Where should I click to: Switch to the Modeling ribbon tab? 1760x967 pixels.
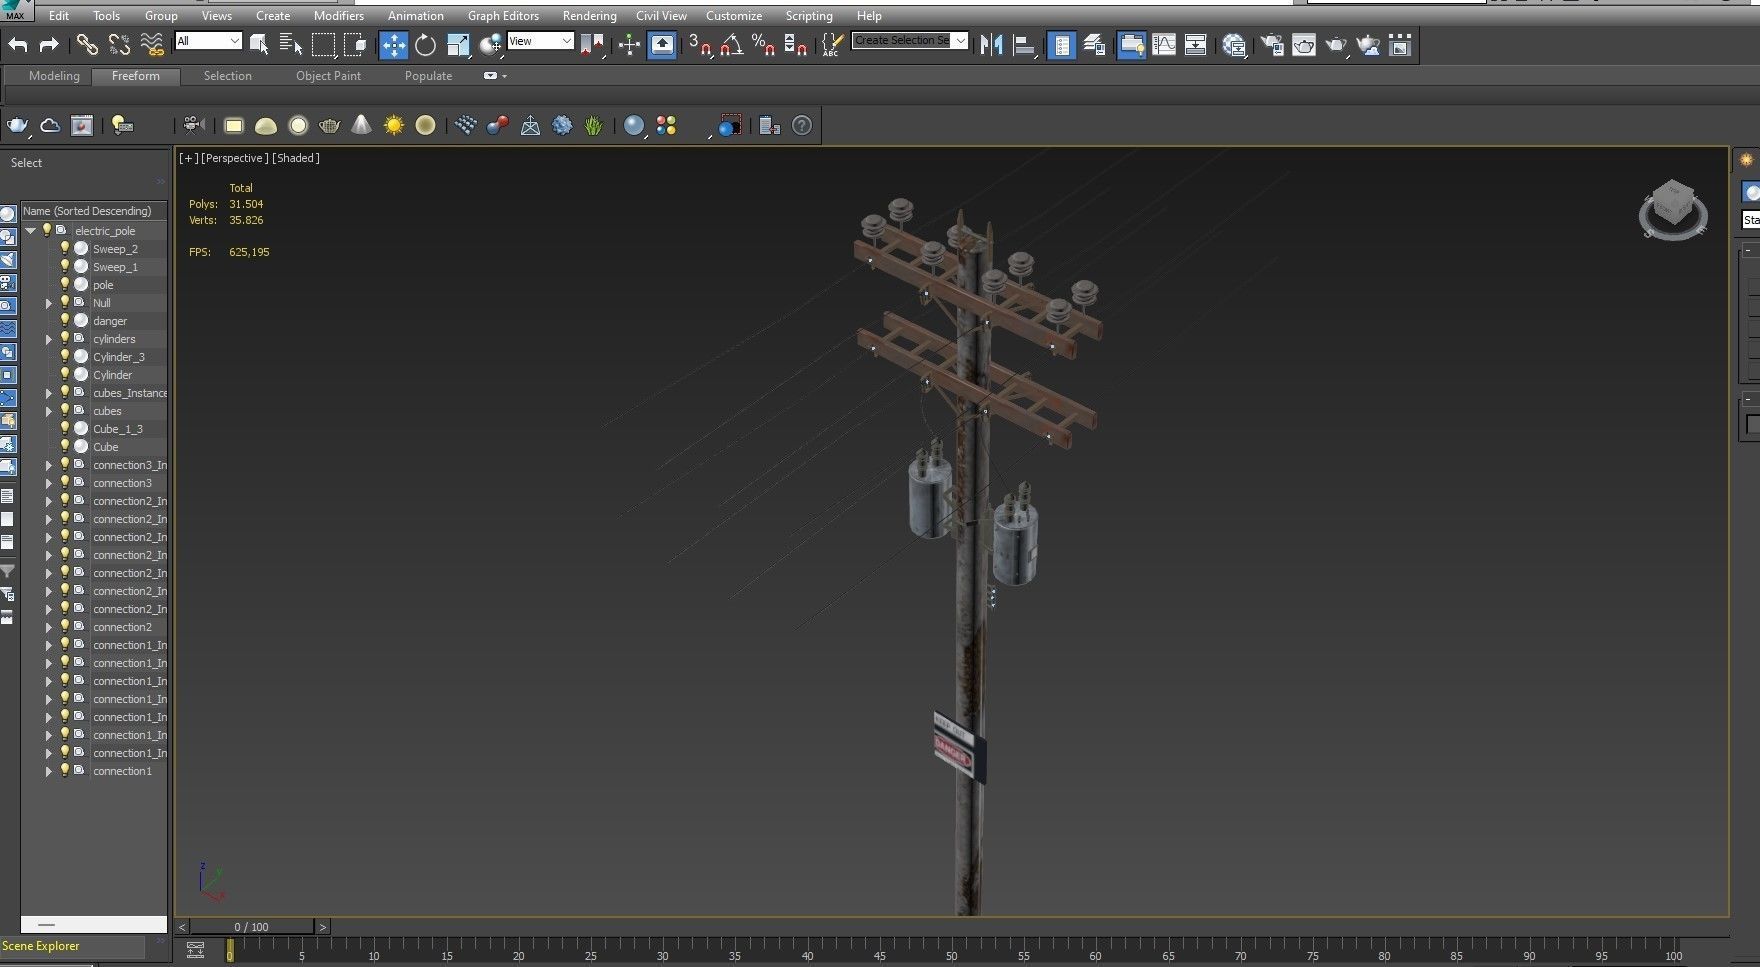(x=54, y=76)
